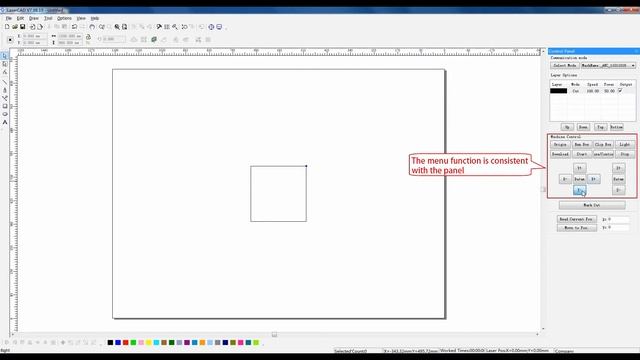Select the pointer pick tool in left toolbar
This screenshot has height=360, width=640.
[5, 56]
